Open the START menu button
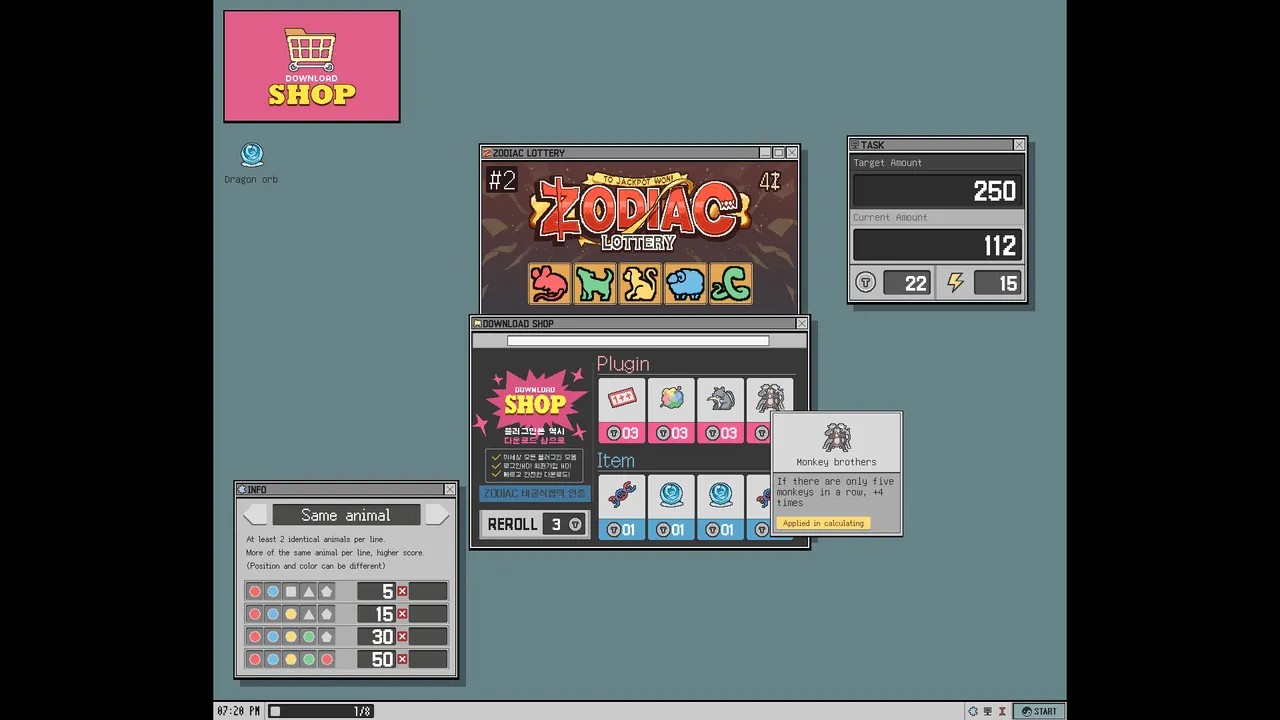Viewport: 1280px width, 720px height. 1038,711
